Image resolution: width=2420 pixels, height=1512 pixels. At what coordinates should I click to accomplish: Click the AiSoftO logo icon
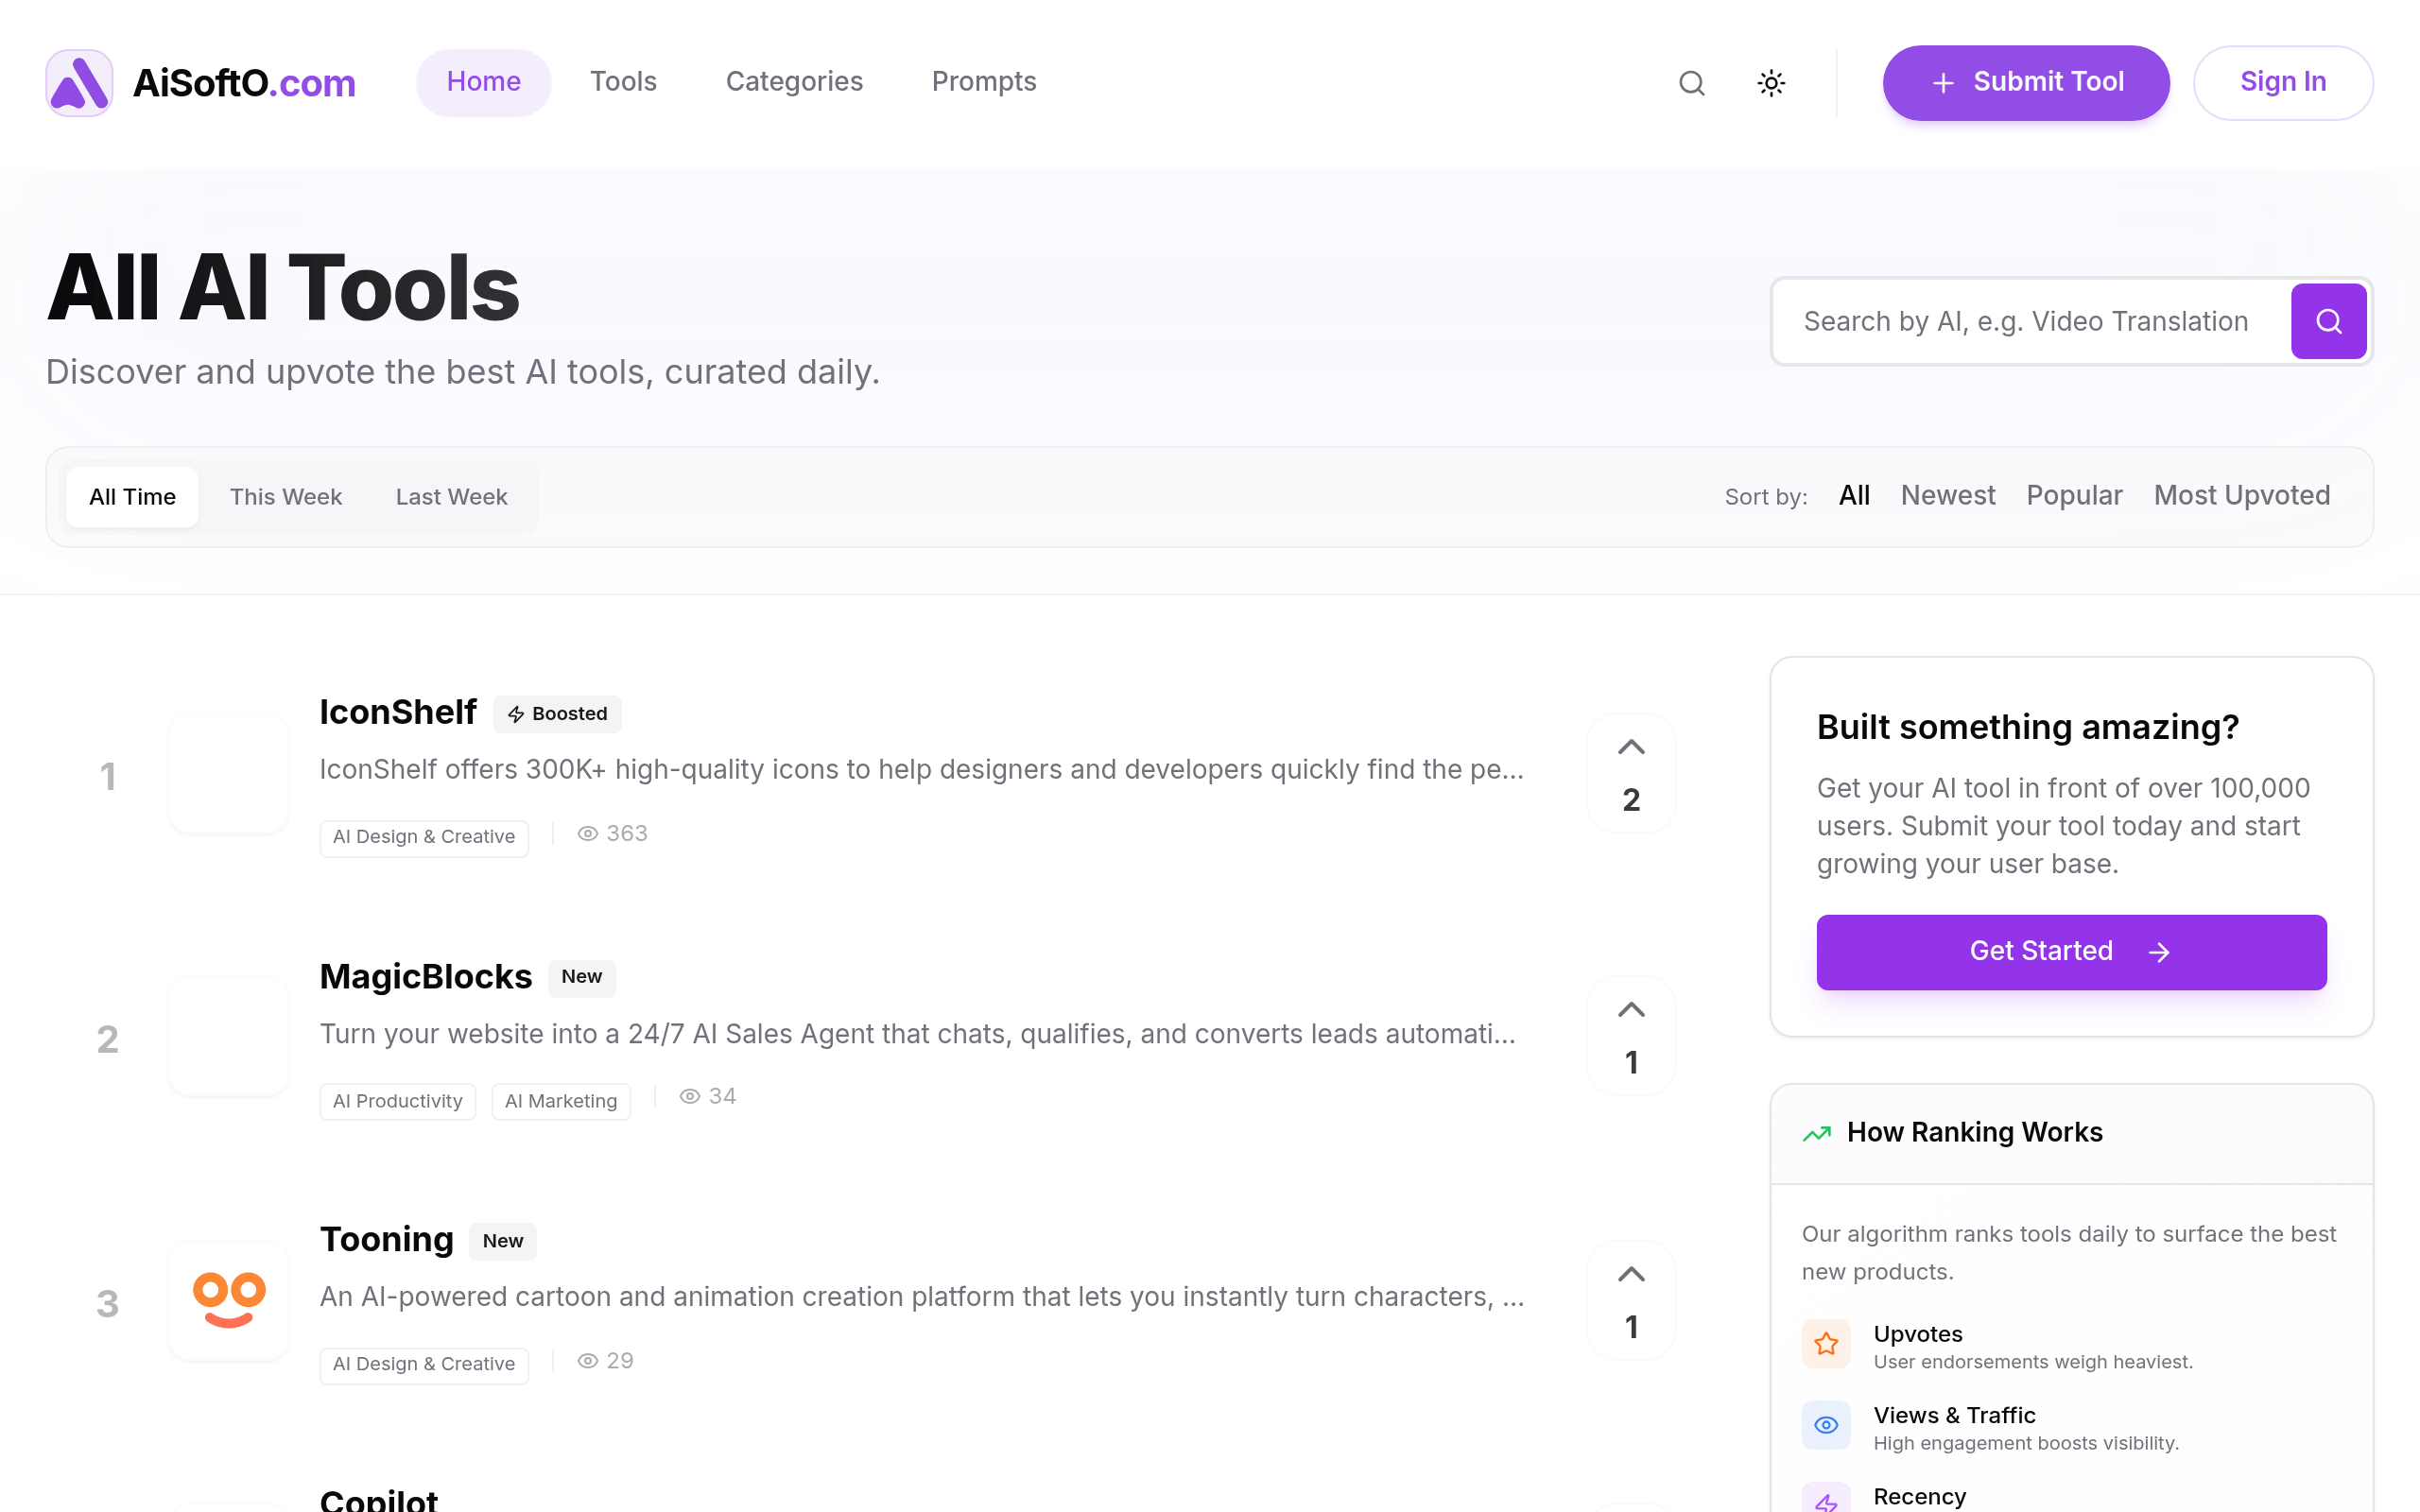tap(79, 82)
